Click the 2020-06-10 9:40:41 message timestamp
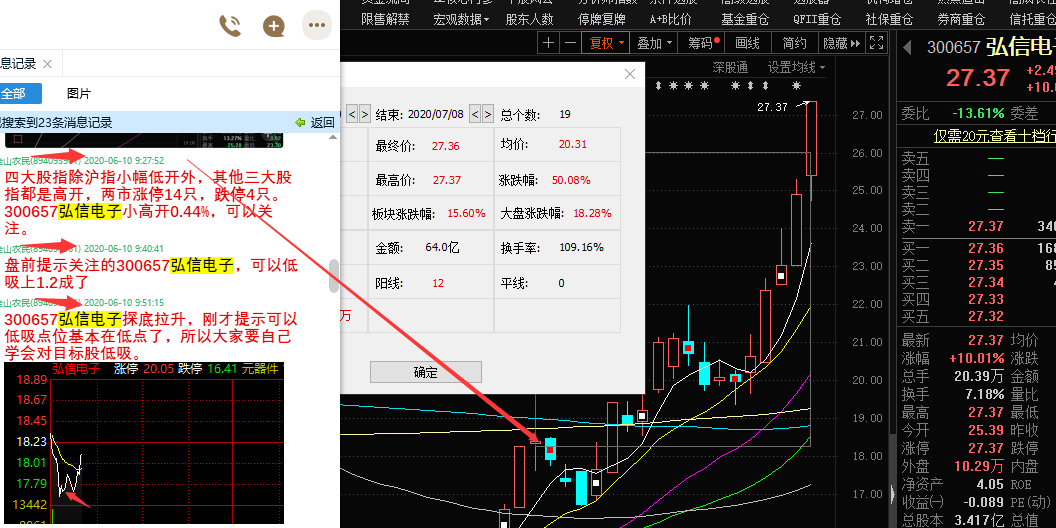 point(123,249)
